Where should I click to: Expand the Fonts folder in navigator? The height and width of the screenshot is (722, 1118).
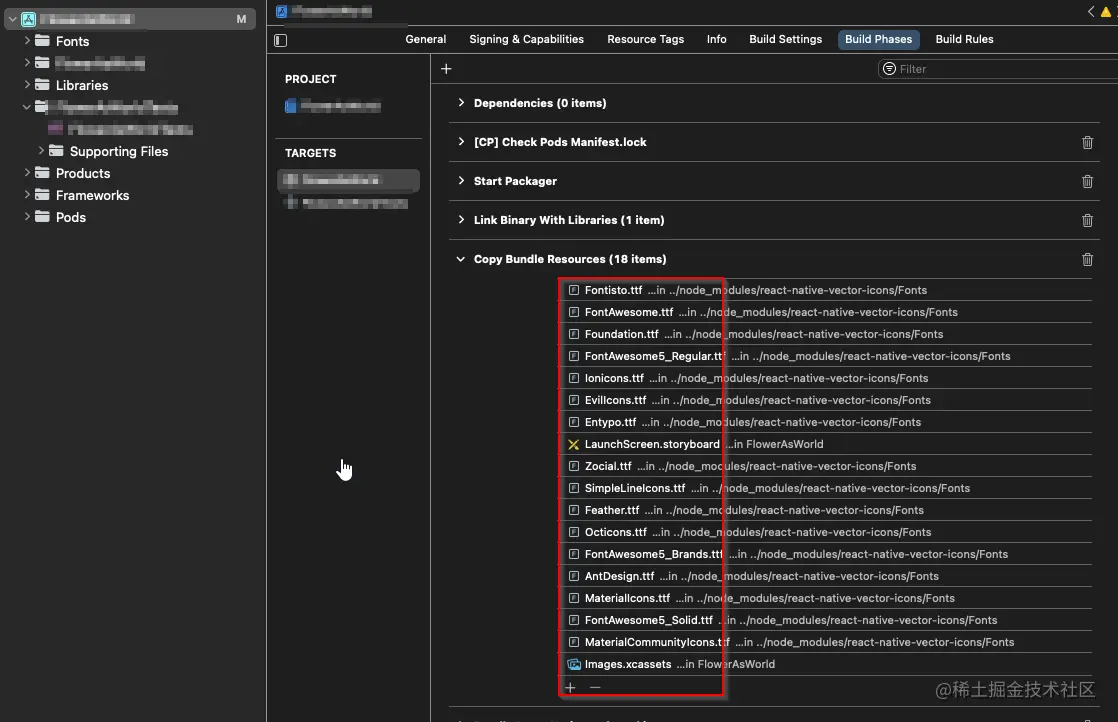click(27, 41)
